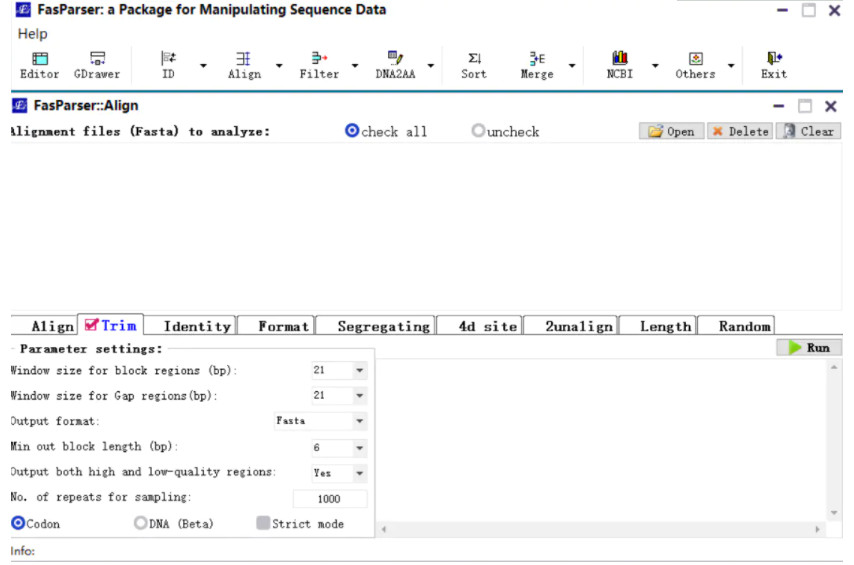Click the Delete button

click(x=740, y=131)
